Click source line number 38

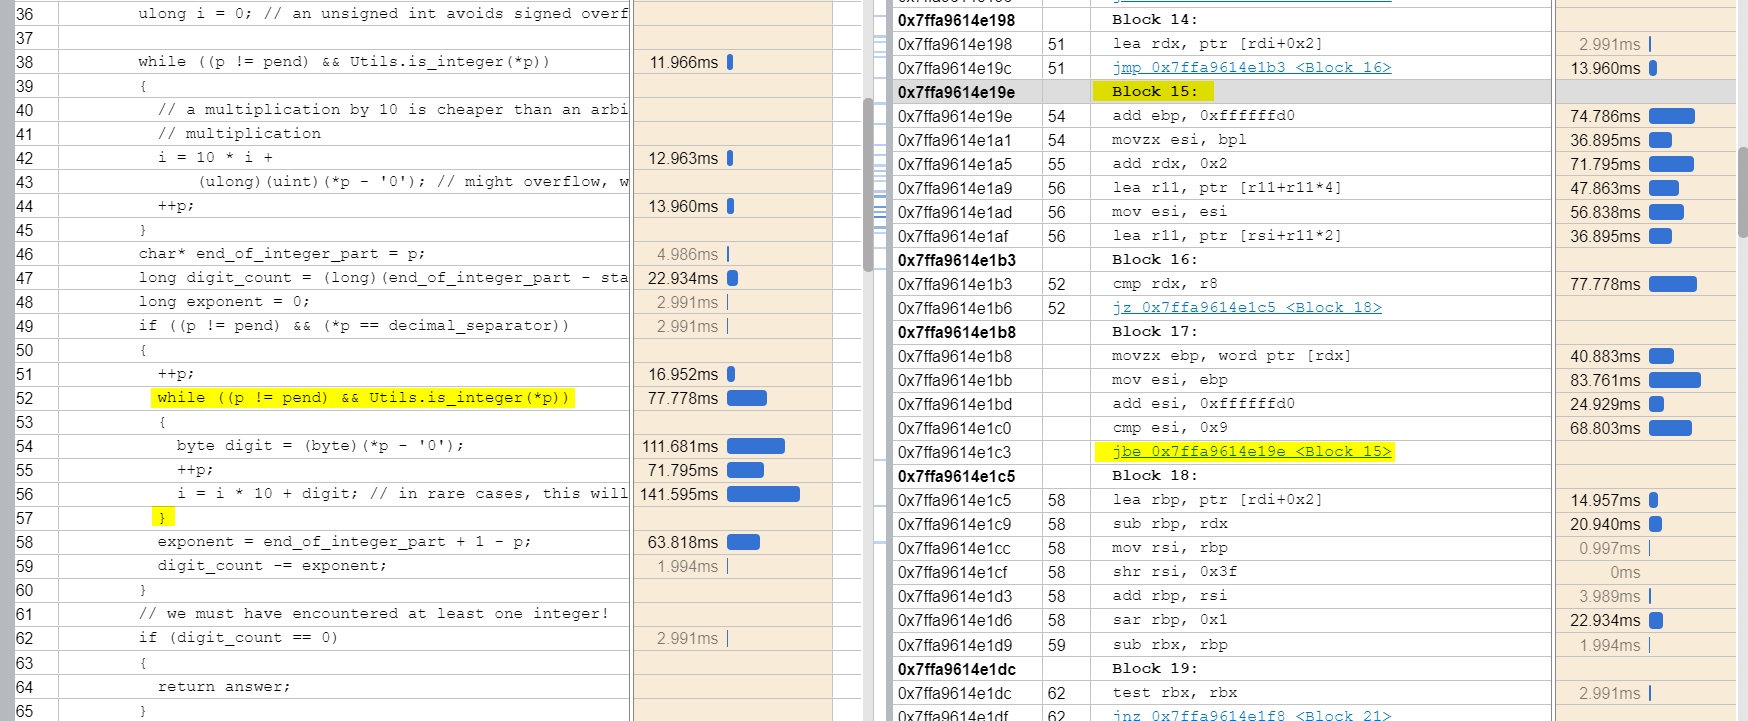25,62
